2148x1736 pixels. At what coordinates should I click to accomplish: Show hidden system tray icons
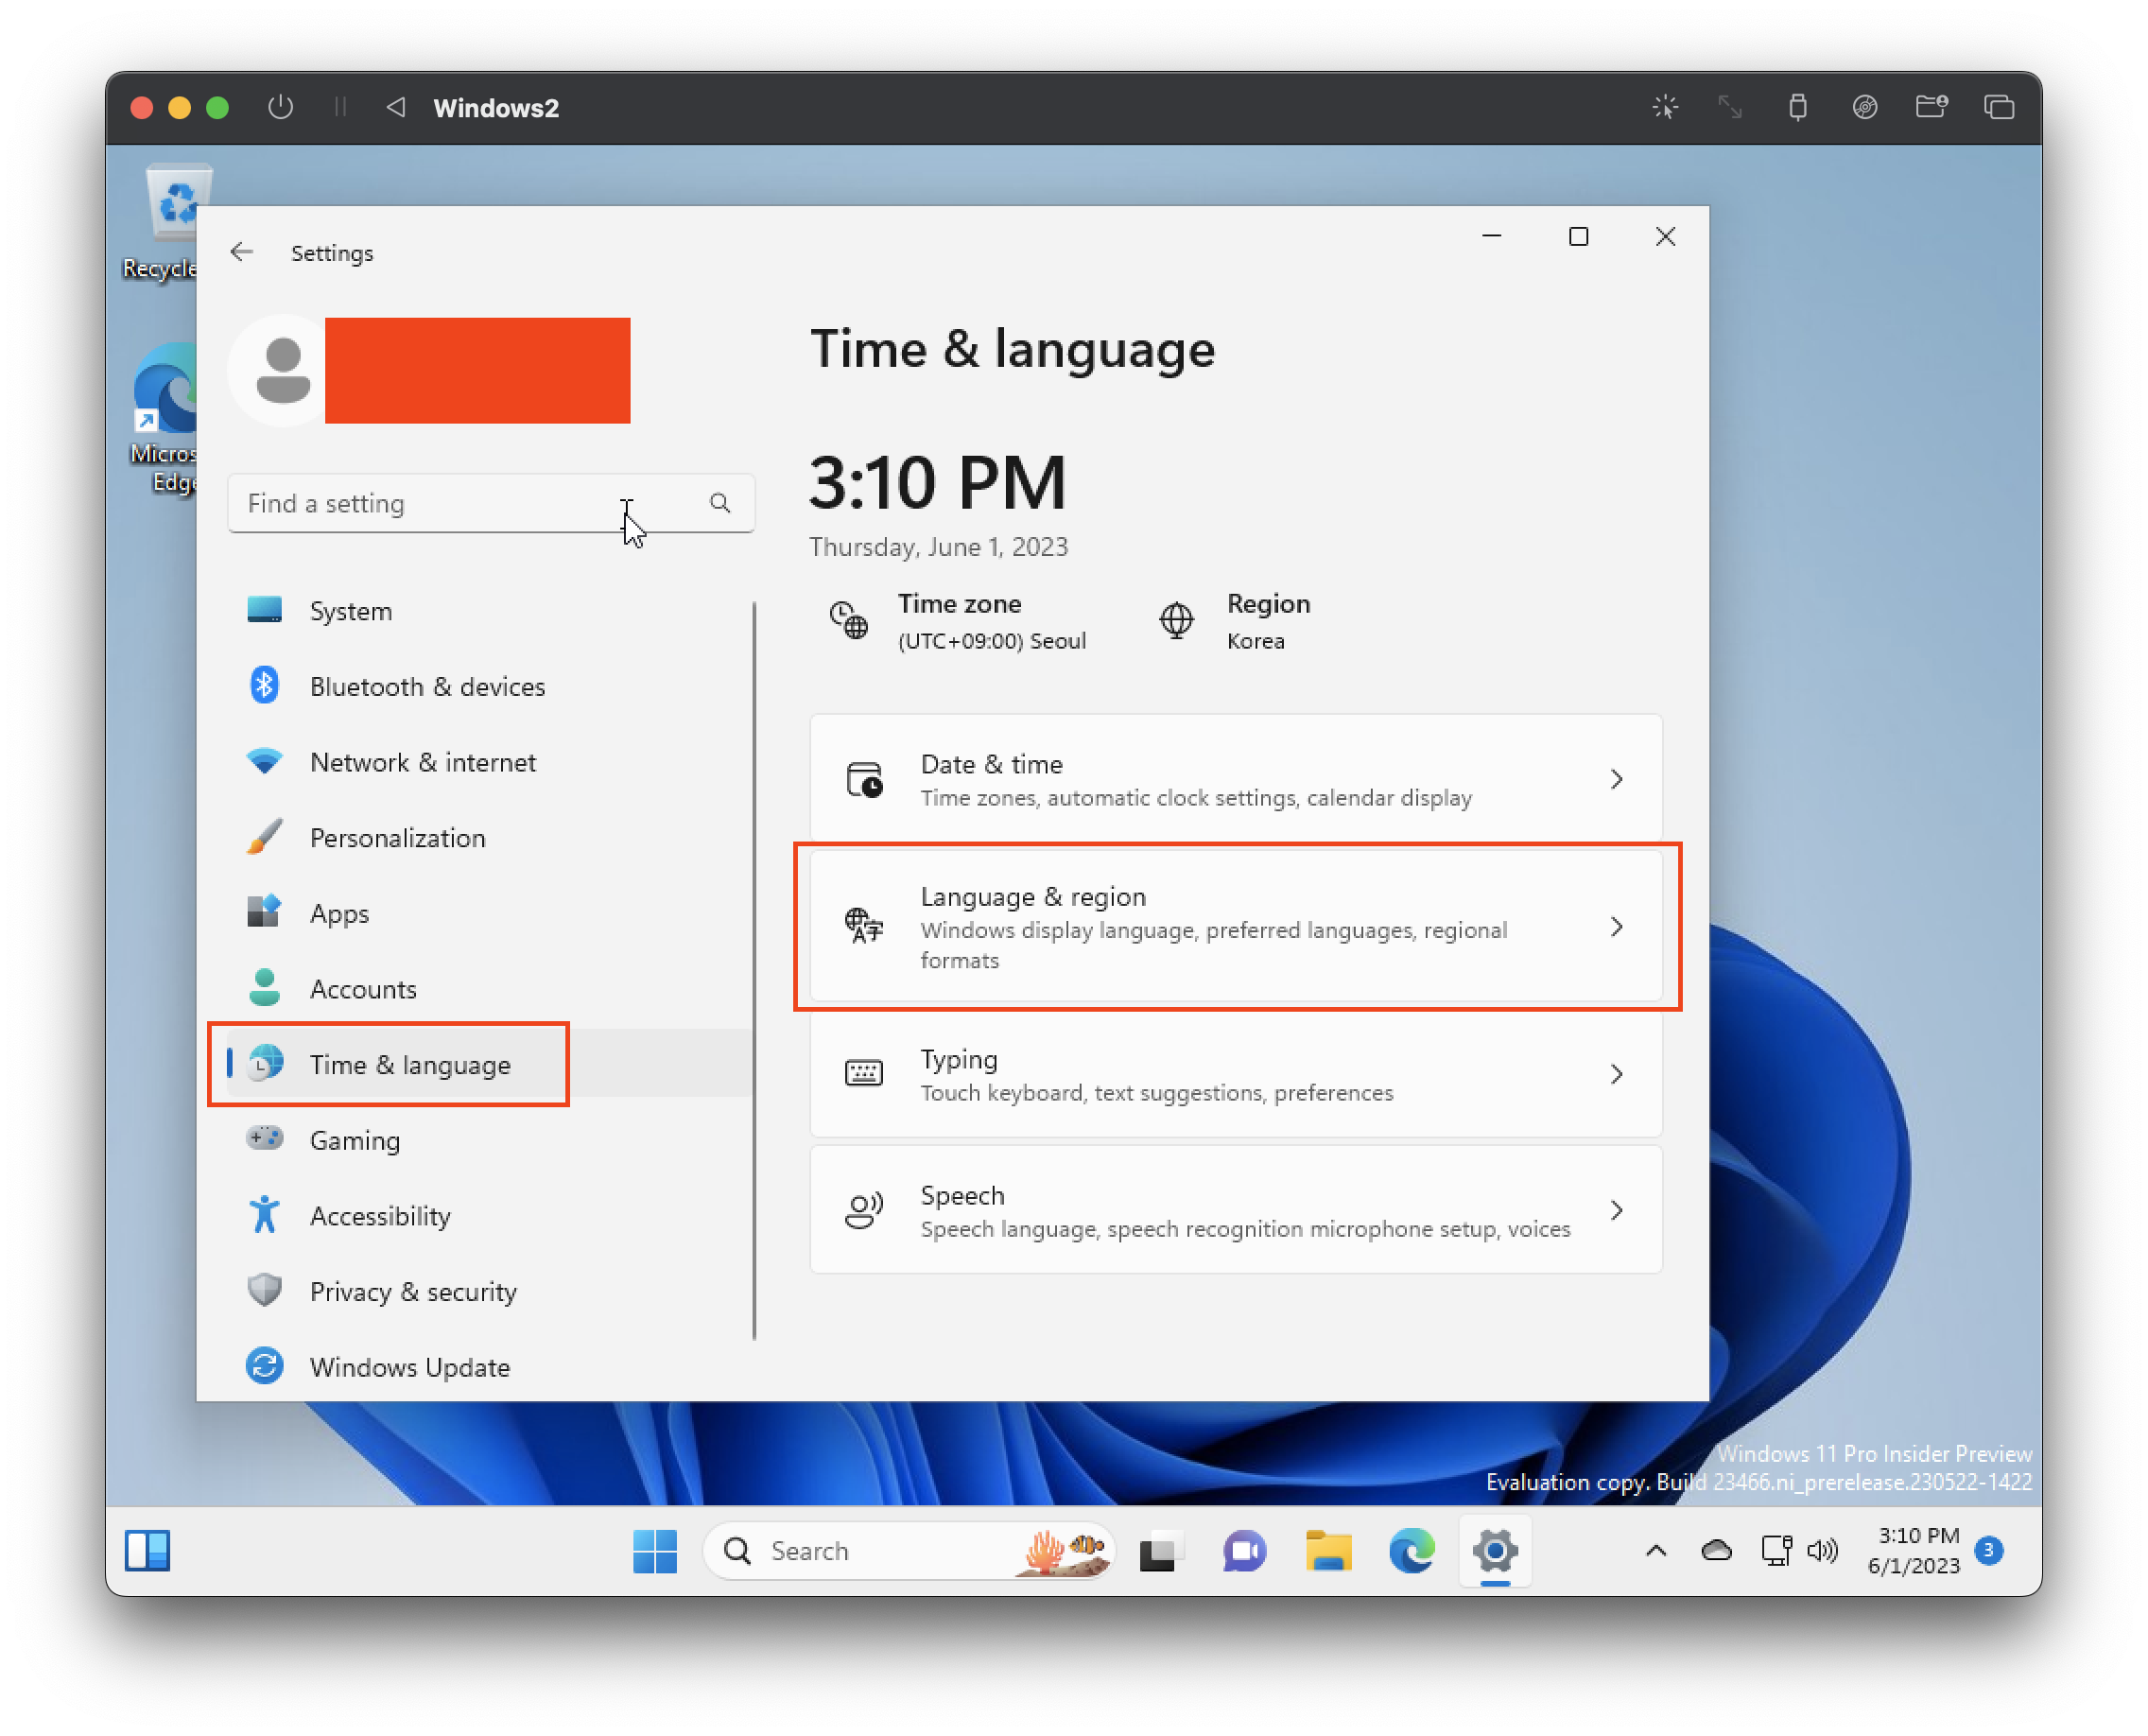(x=1656, y=1551)
